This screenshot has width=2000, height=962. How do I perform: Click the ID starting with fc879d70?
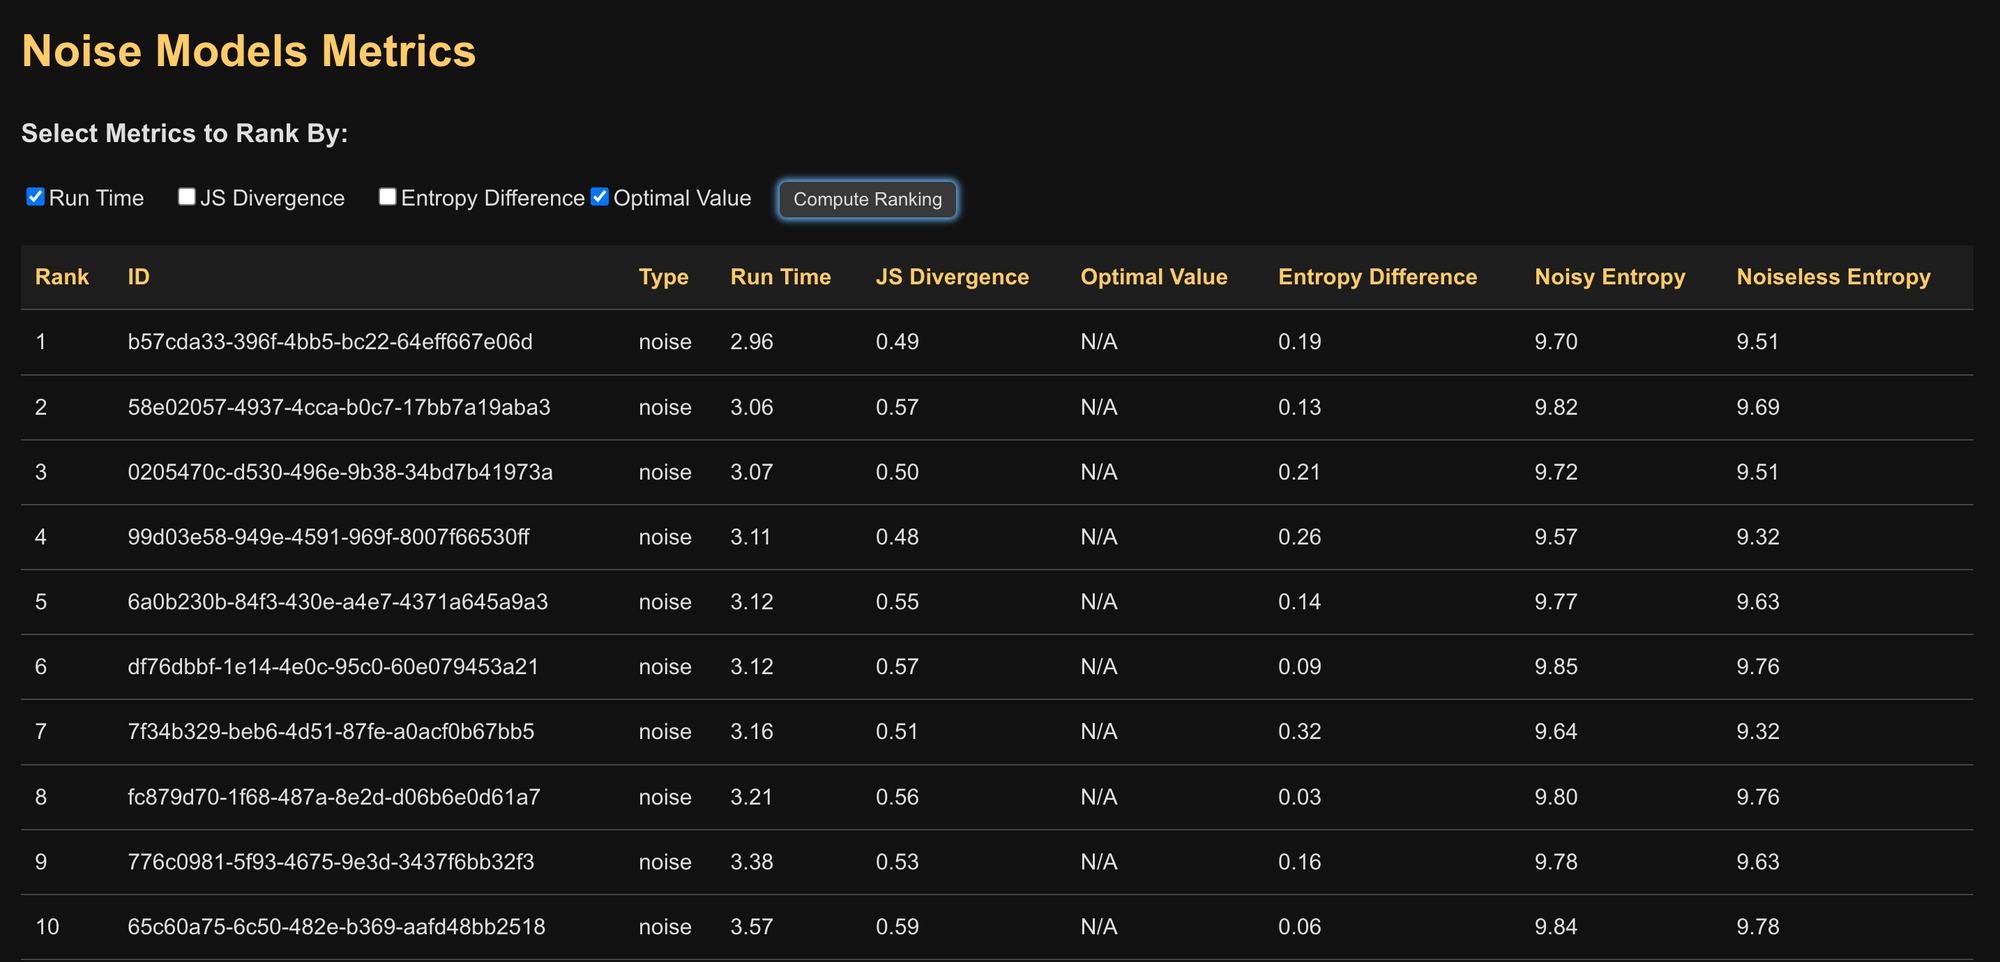pyautogui.click(x=334, y=797)
